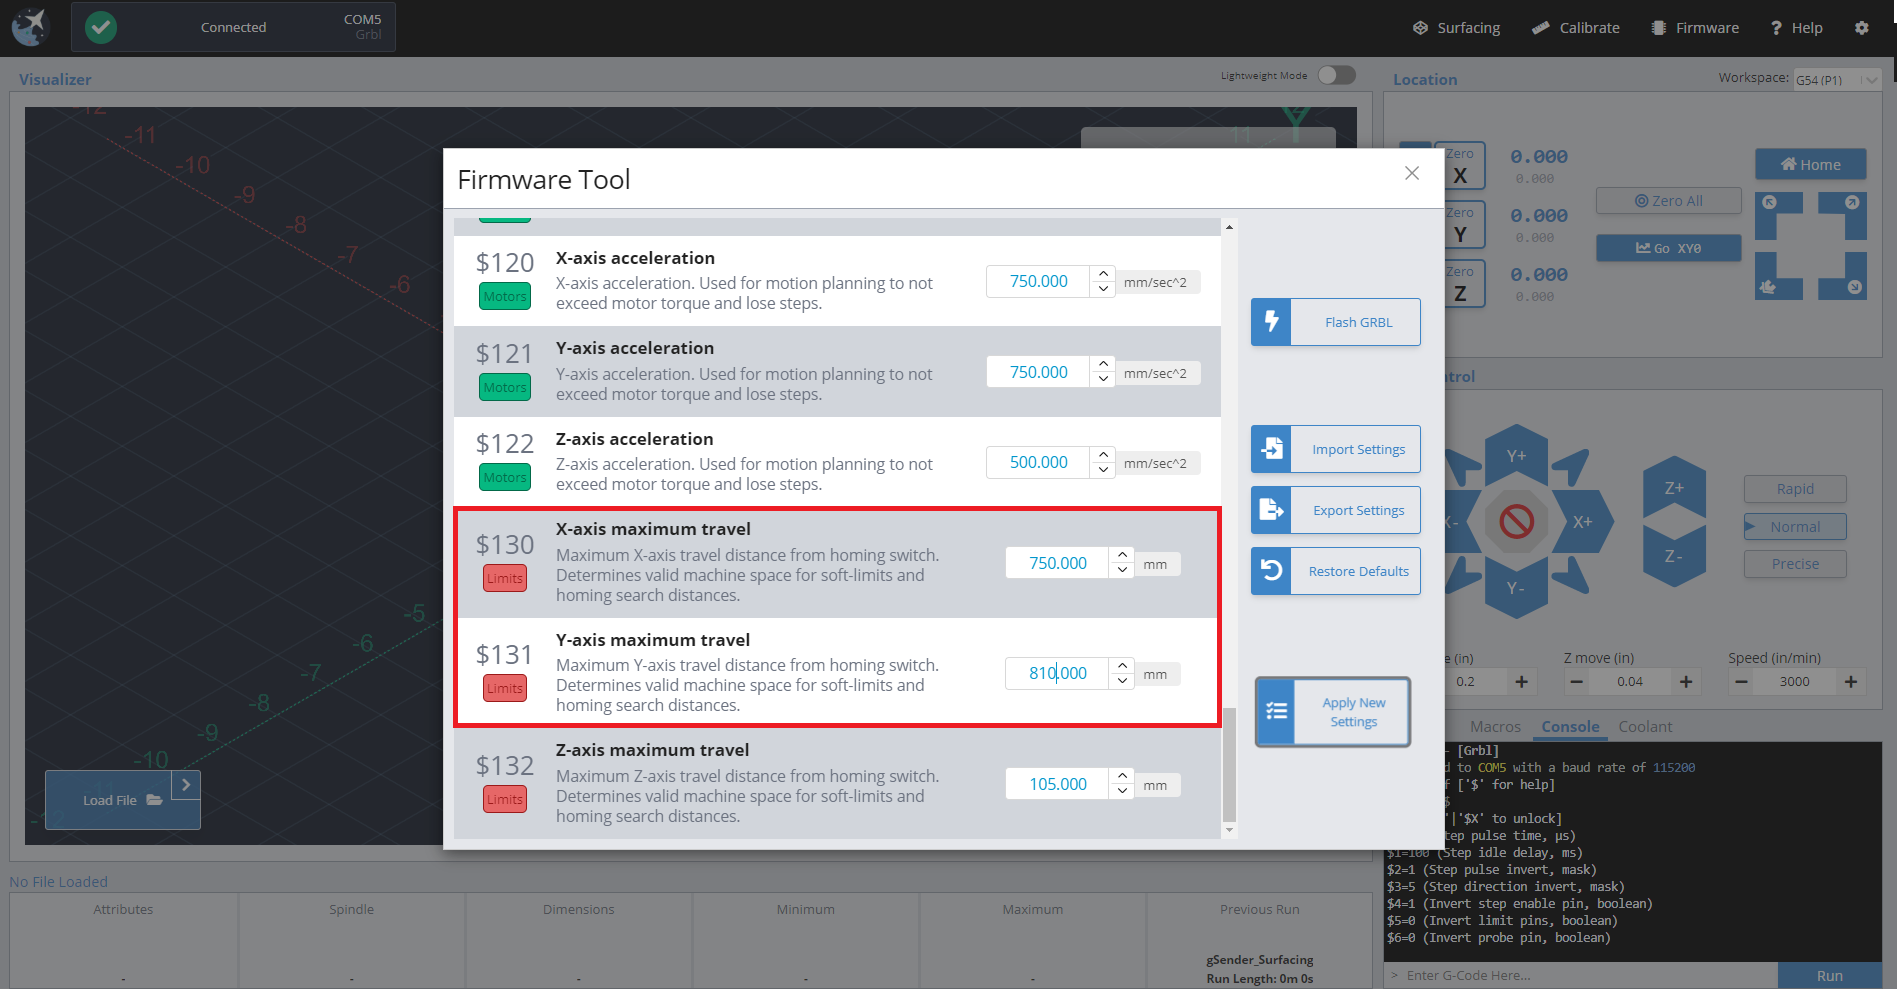This screenshot has height=989, width=1897.
Task: Click the Flash GRBL lightning icon
Action: (1271, 322)
